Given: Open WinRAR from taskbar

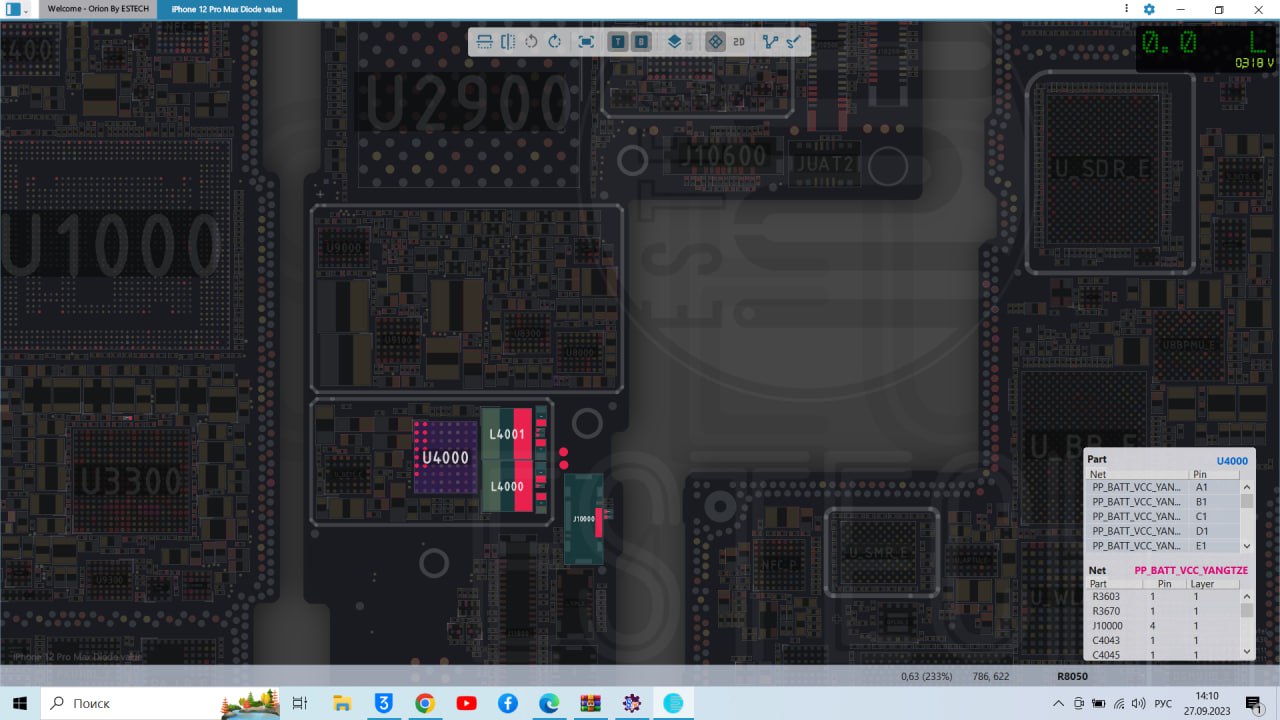Looking at the screenshot, I should (x=590, y=703).
